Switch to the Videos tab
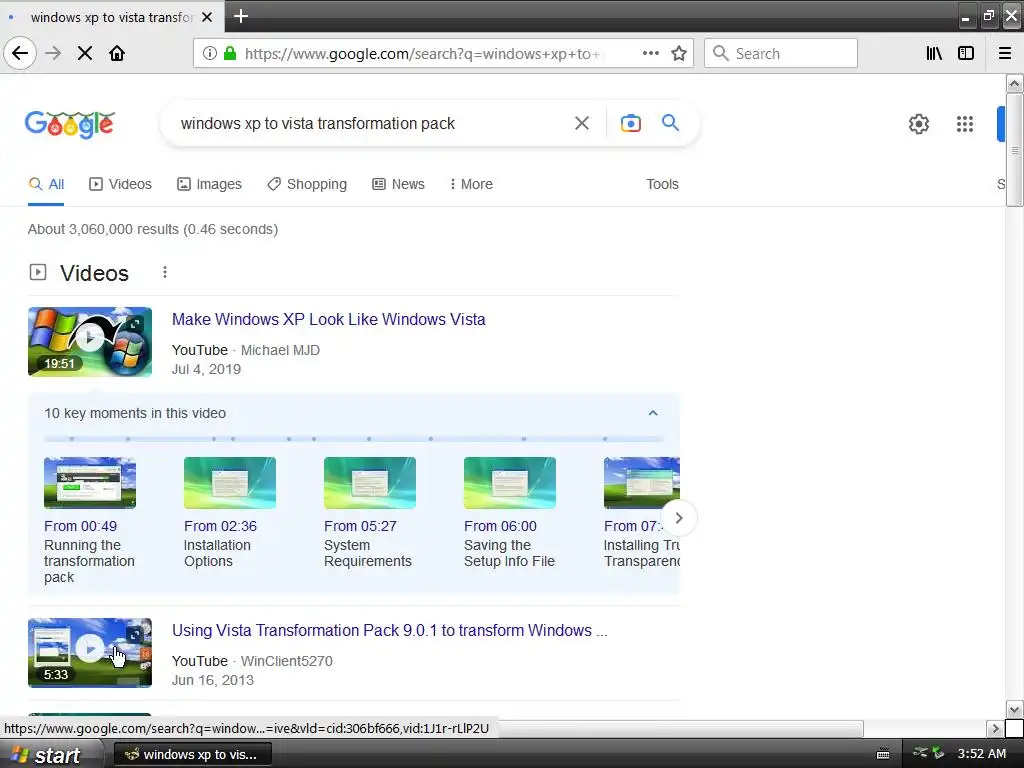The width and height of the screenshot is (1024, 768). [120, 184]
